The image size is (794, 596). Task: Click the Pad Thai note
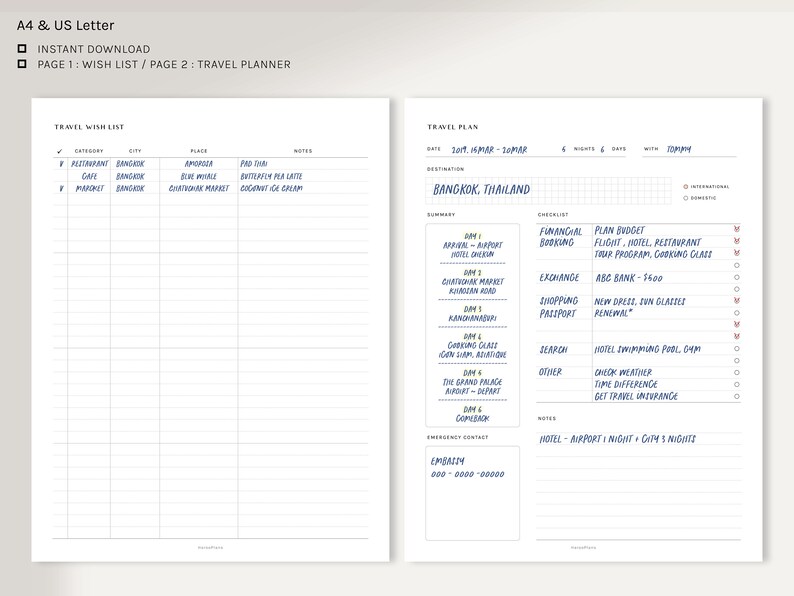click(254, 164)
